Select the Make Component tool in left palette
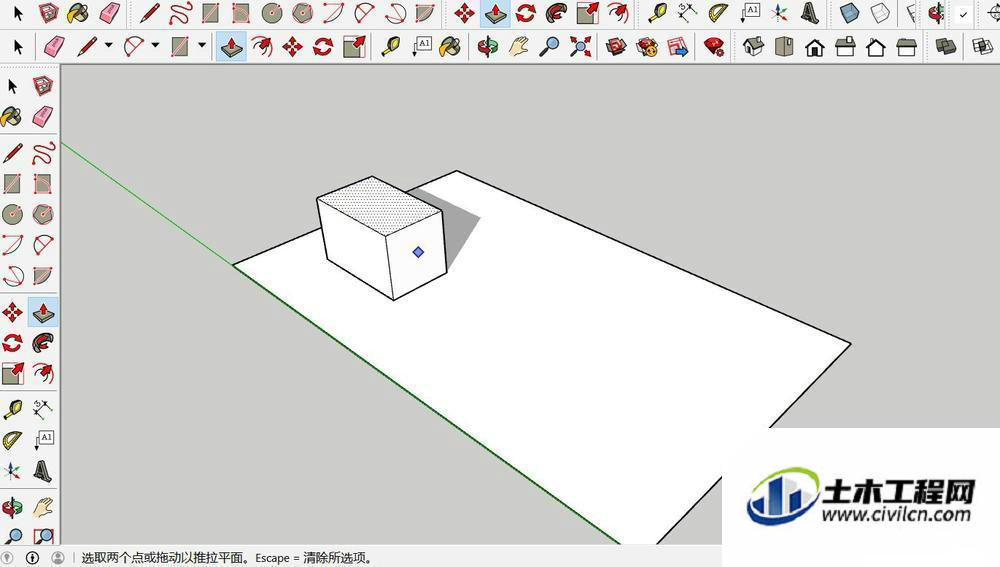 (43, 86)
